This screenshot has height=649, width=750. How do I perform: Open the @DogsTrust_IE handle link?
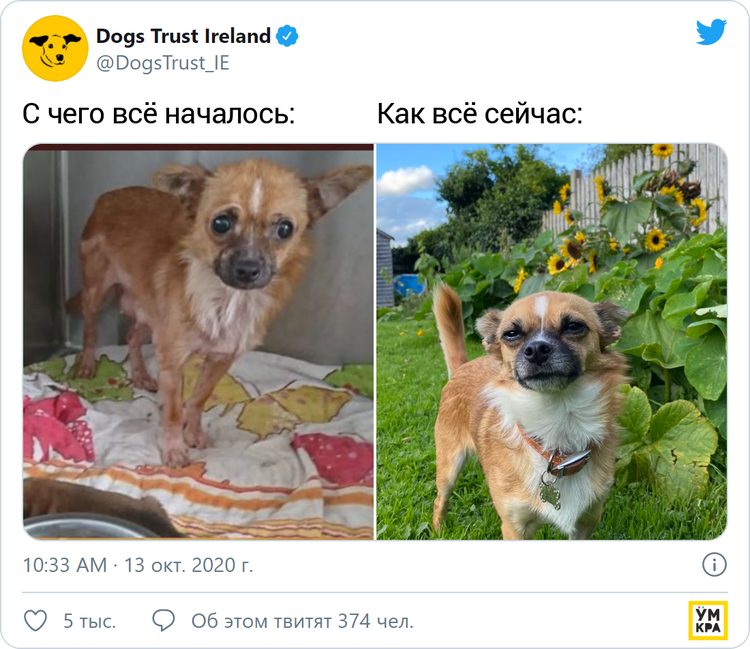pyautogui.click(x=163, y=63)
